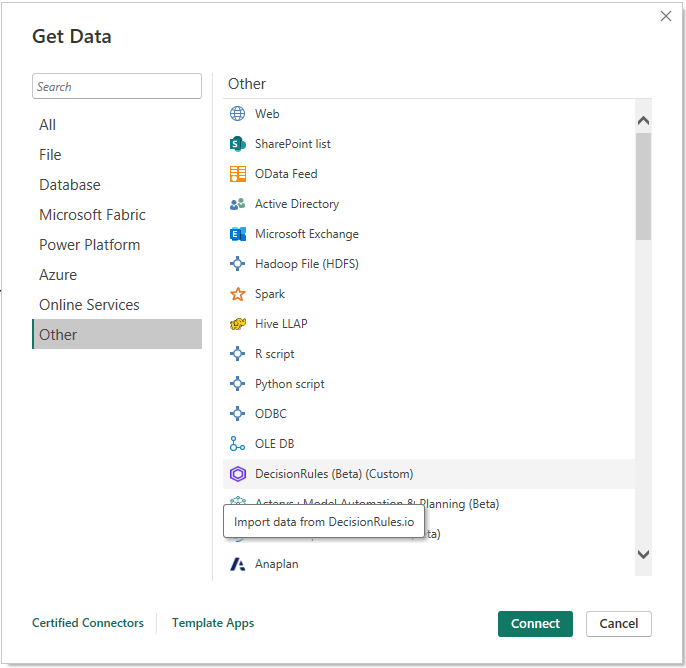The image size is (686, 668).
Task: Click the Web globe icon
Action: point(237,114)
